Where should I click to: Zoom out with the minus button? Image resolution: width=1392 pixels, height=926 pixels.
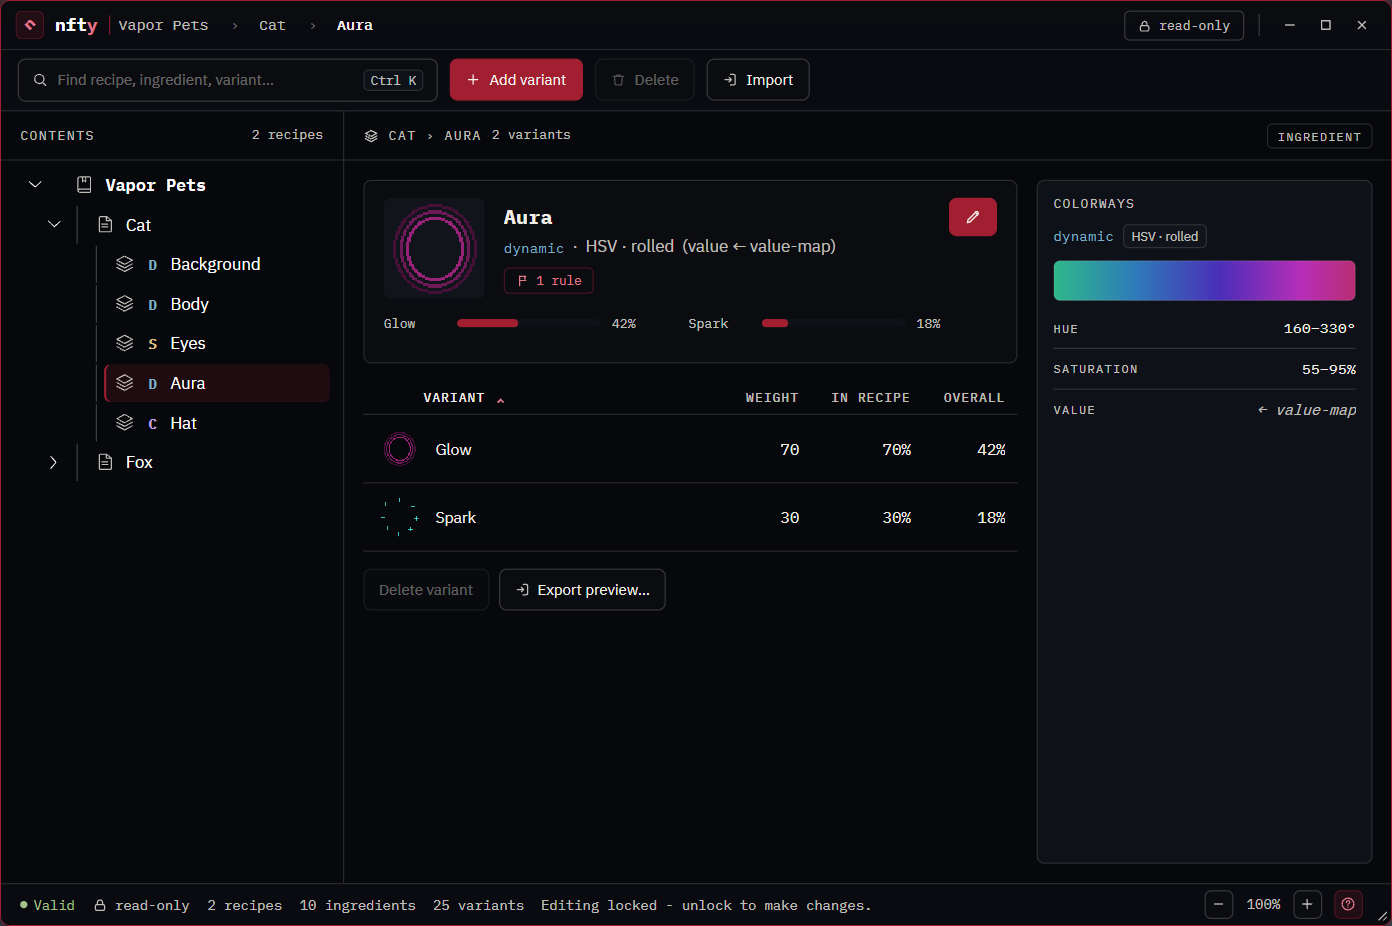tap(1218, 904)
